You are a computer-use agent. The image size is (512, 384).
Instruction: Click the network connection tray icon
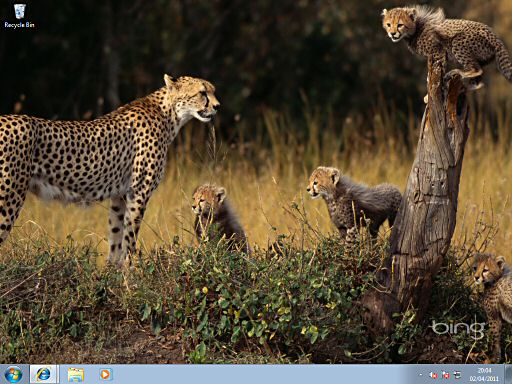coord(457,375)
